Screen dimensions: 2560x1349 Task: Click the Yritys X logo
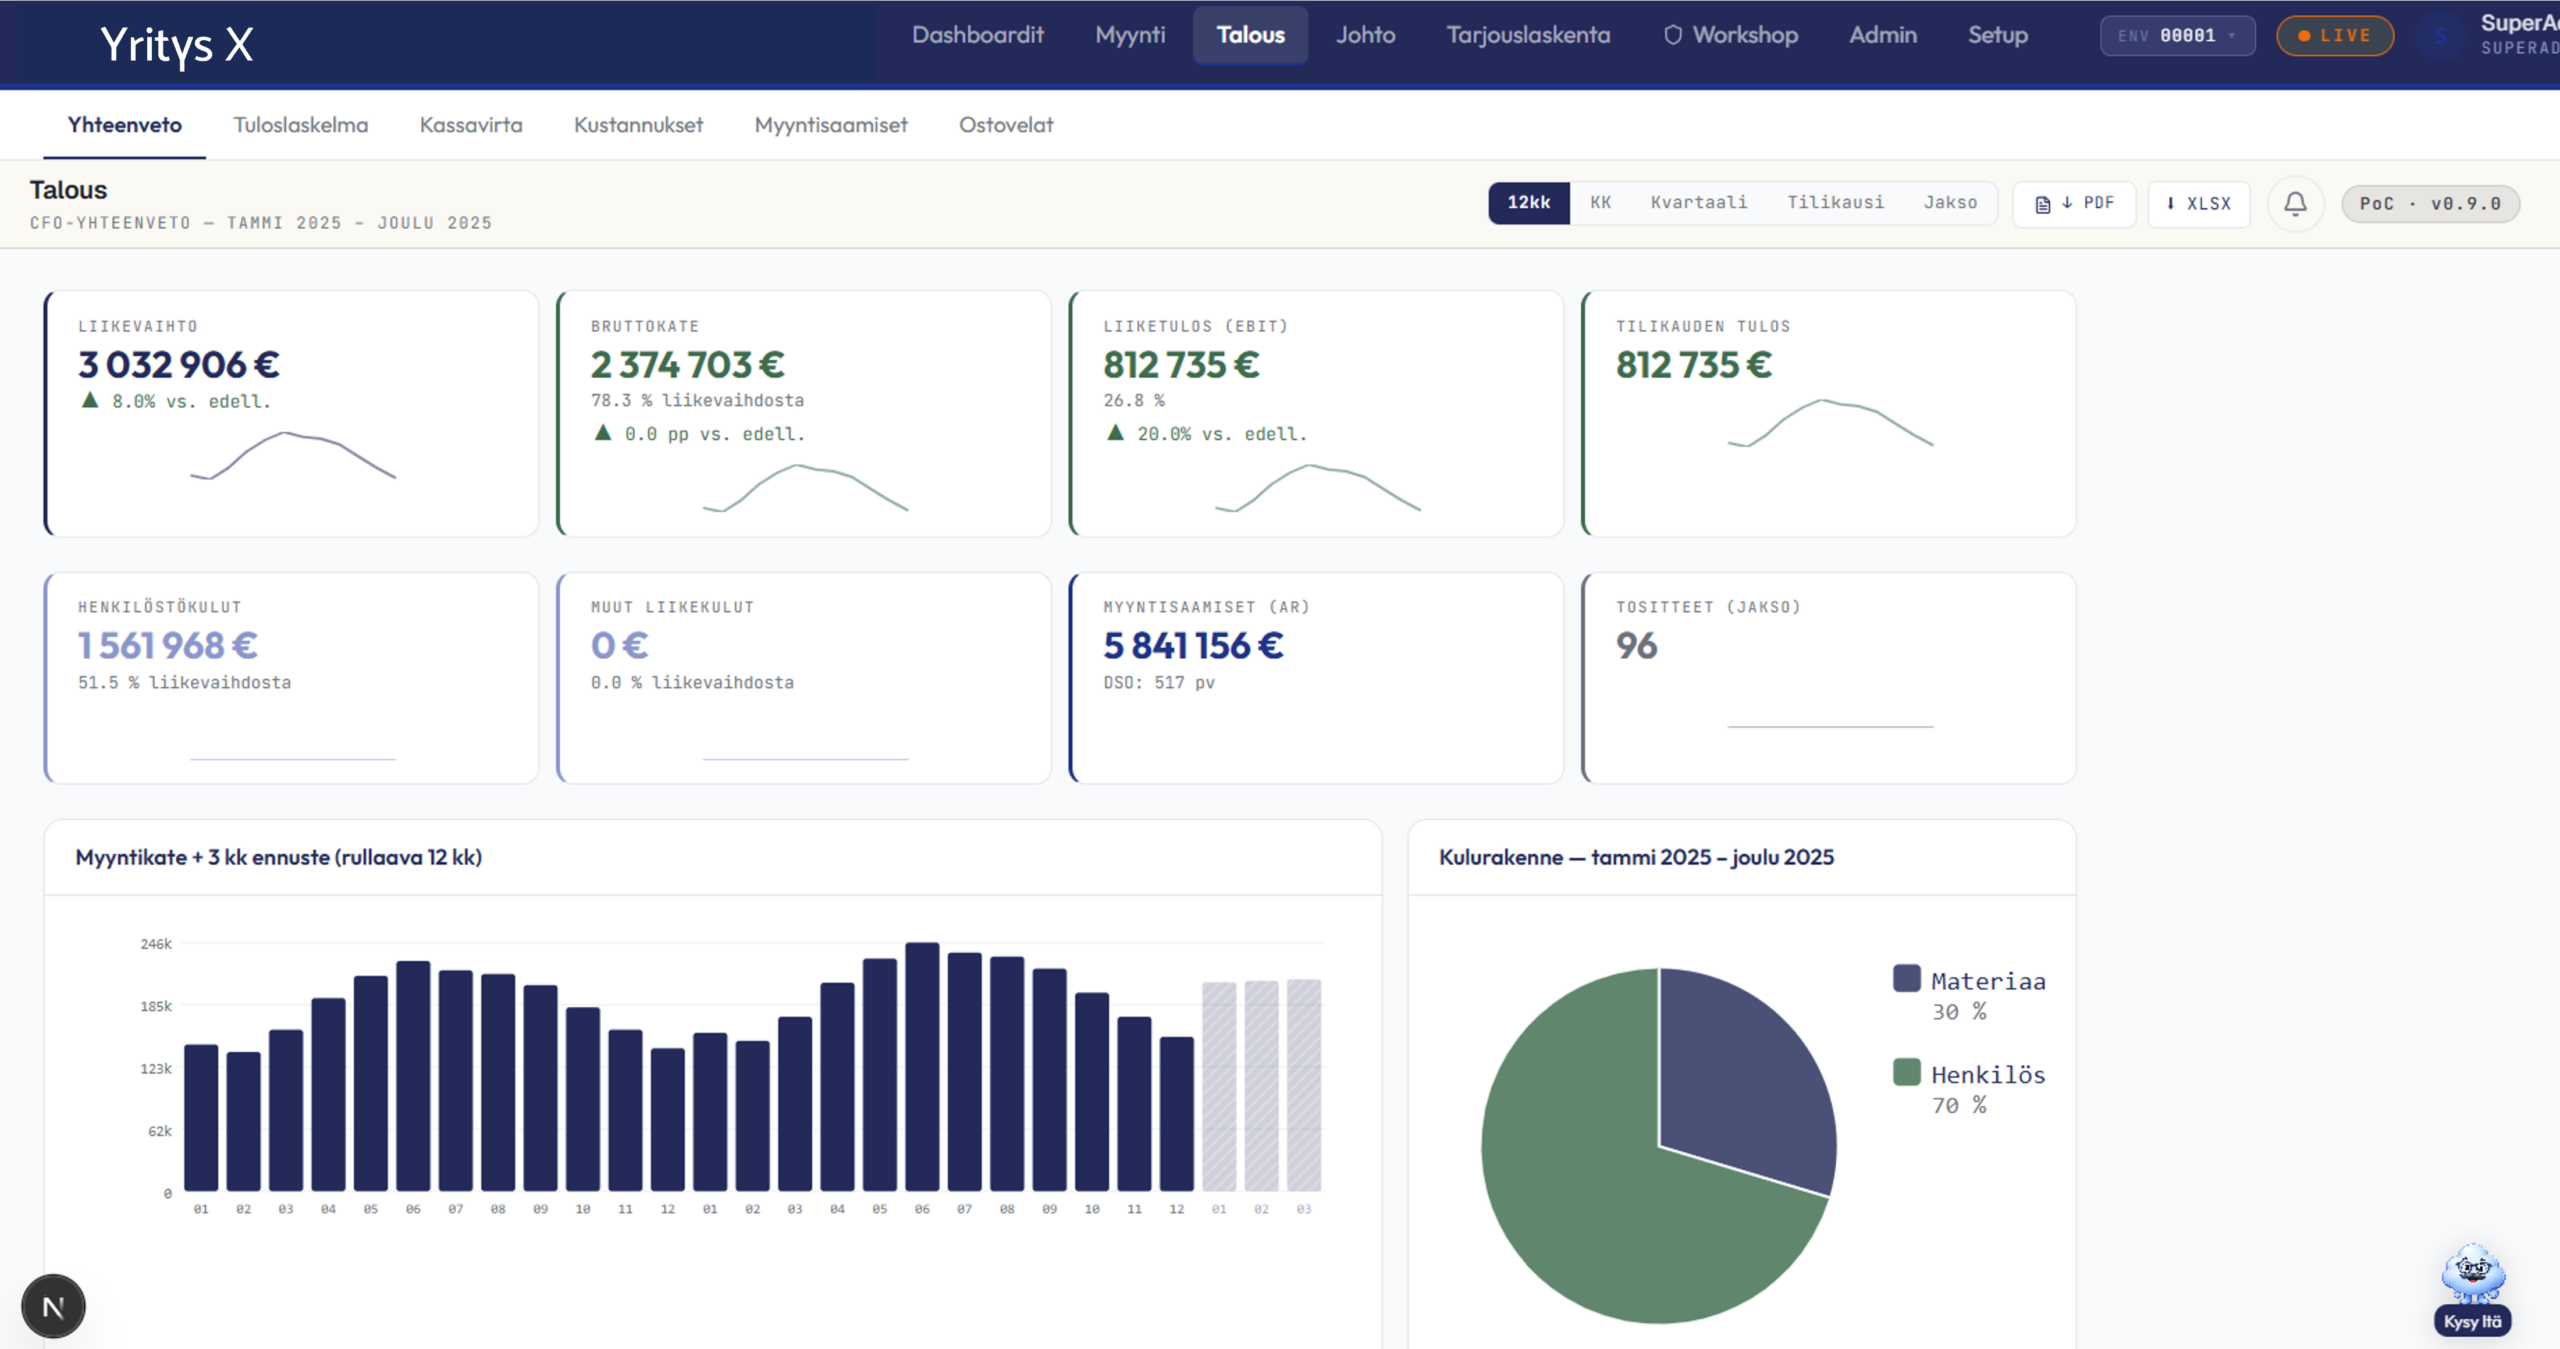coord(177,44)
